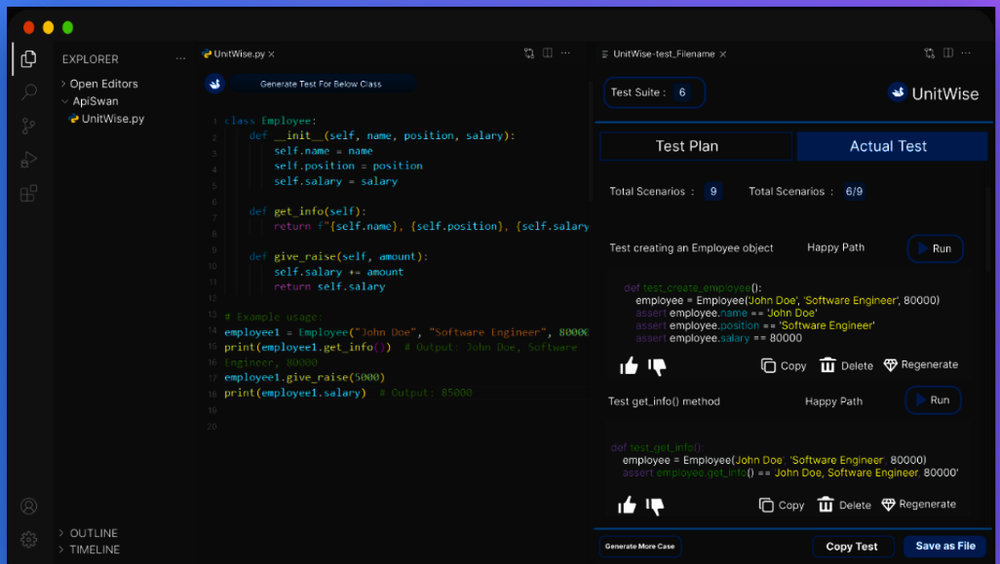
Task: Open Run and Debug icon in activity bar
Action: point(29,159)
